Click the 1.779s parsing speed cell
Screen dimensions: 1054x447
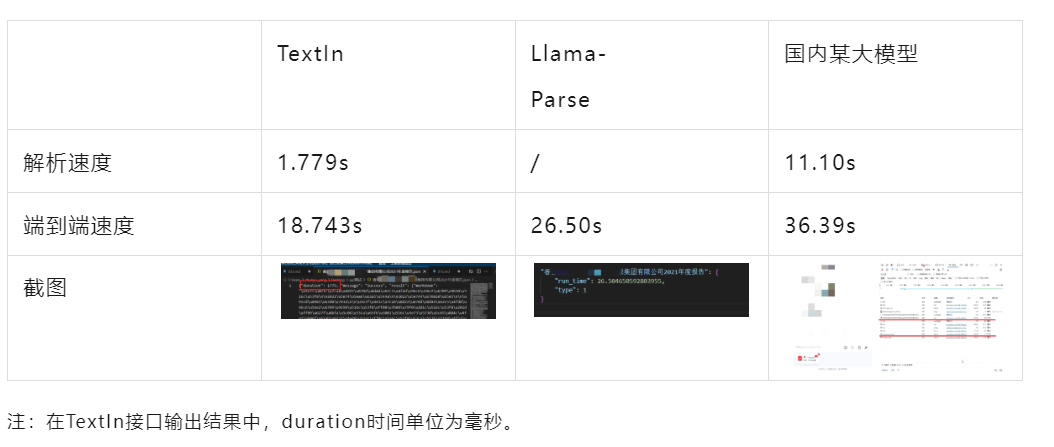tap(313, 163)
